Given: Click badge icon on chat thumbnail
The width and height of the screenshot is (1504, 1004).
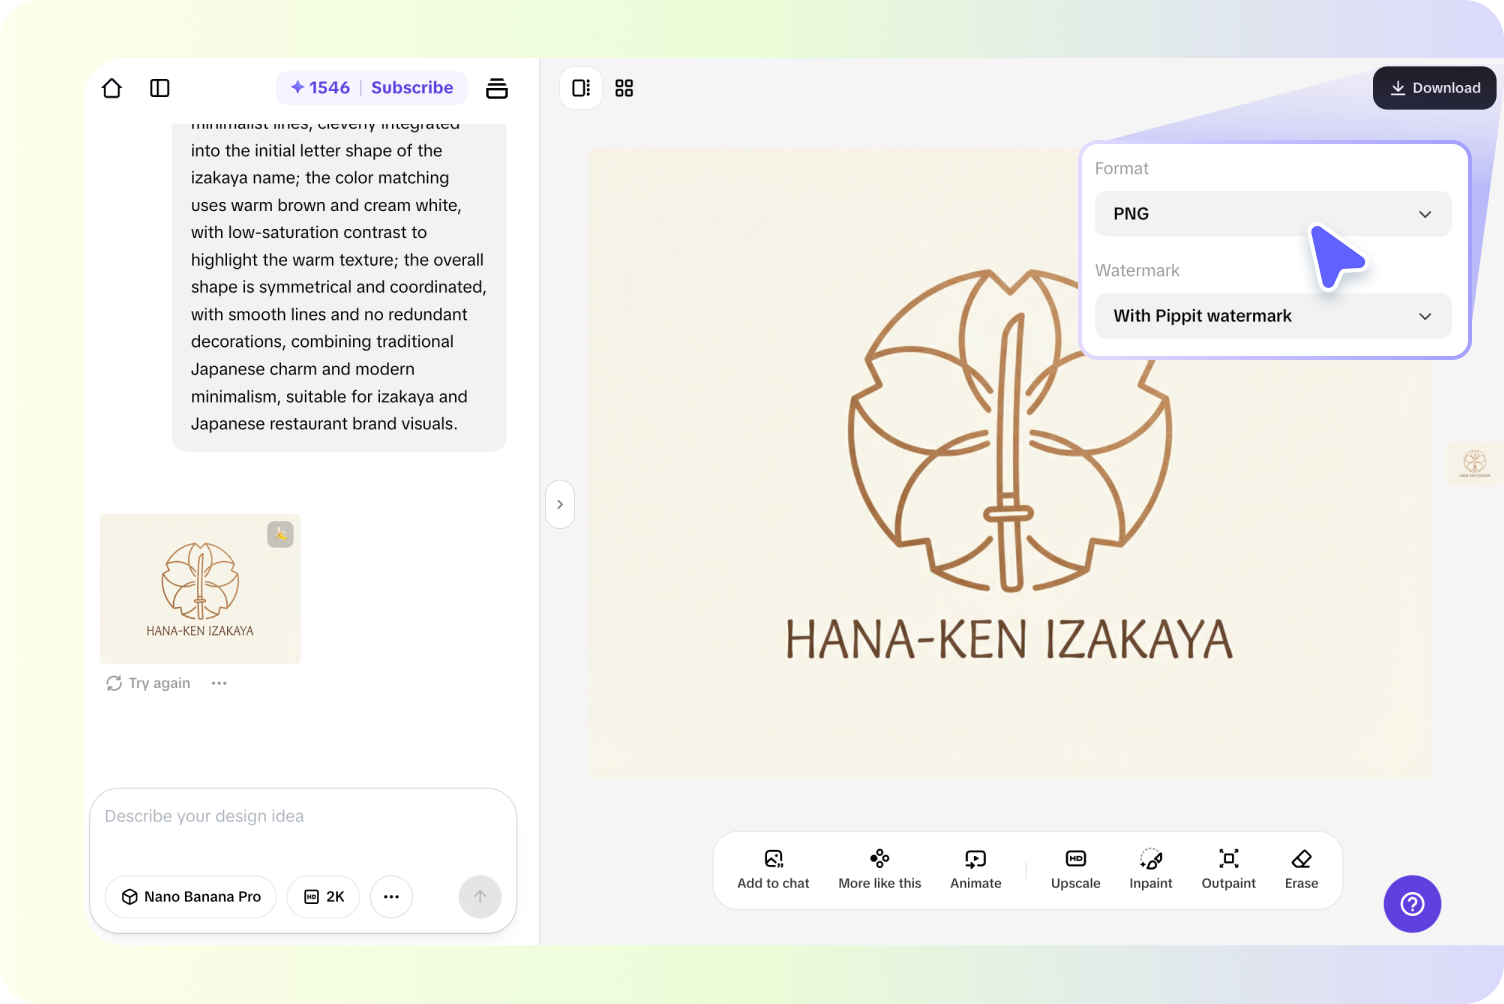Looking at the screenshot, I should click(281, 535).
